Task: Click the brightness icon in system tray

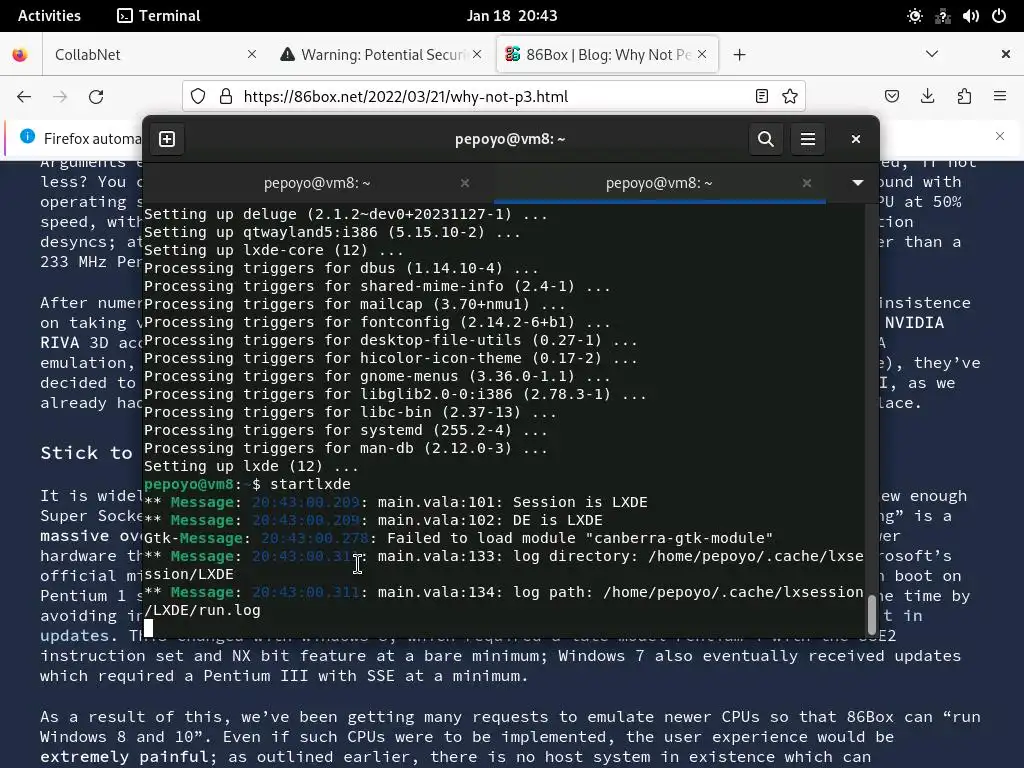Action: tap(914, 16)
